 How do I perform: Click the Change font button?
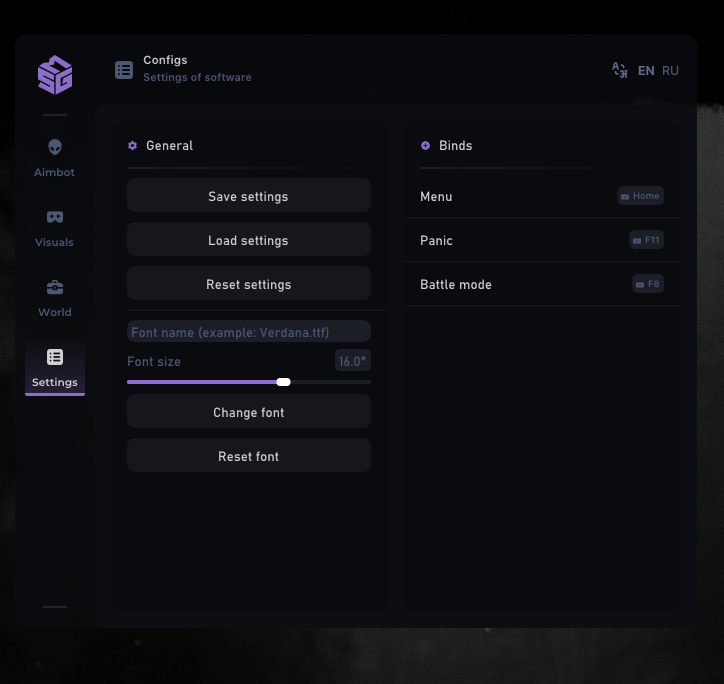[x=249, y=412]
